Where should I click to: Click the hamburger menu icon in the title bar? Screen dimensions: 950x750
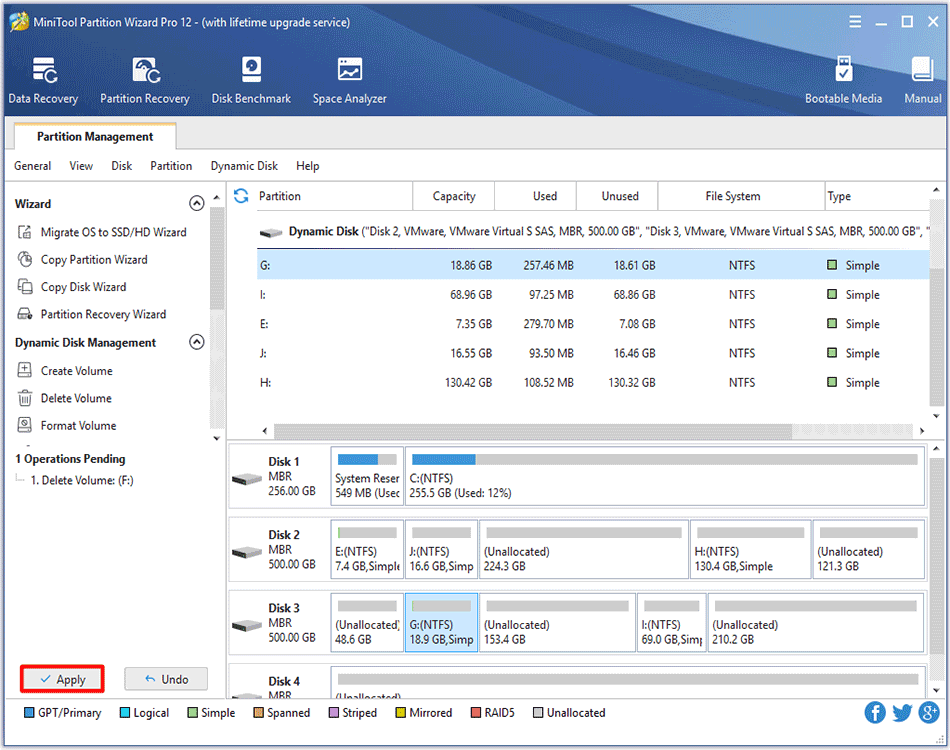(855, 22)
